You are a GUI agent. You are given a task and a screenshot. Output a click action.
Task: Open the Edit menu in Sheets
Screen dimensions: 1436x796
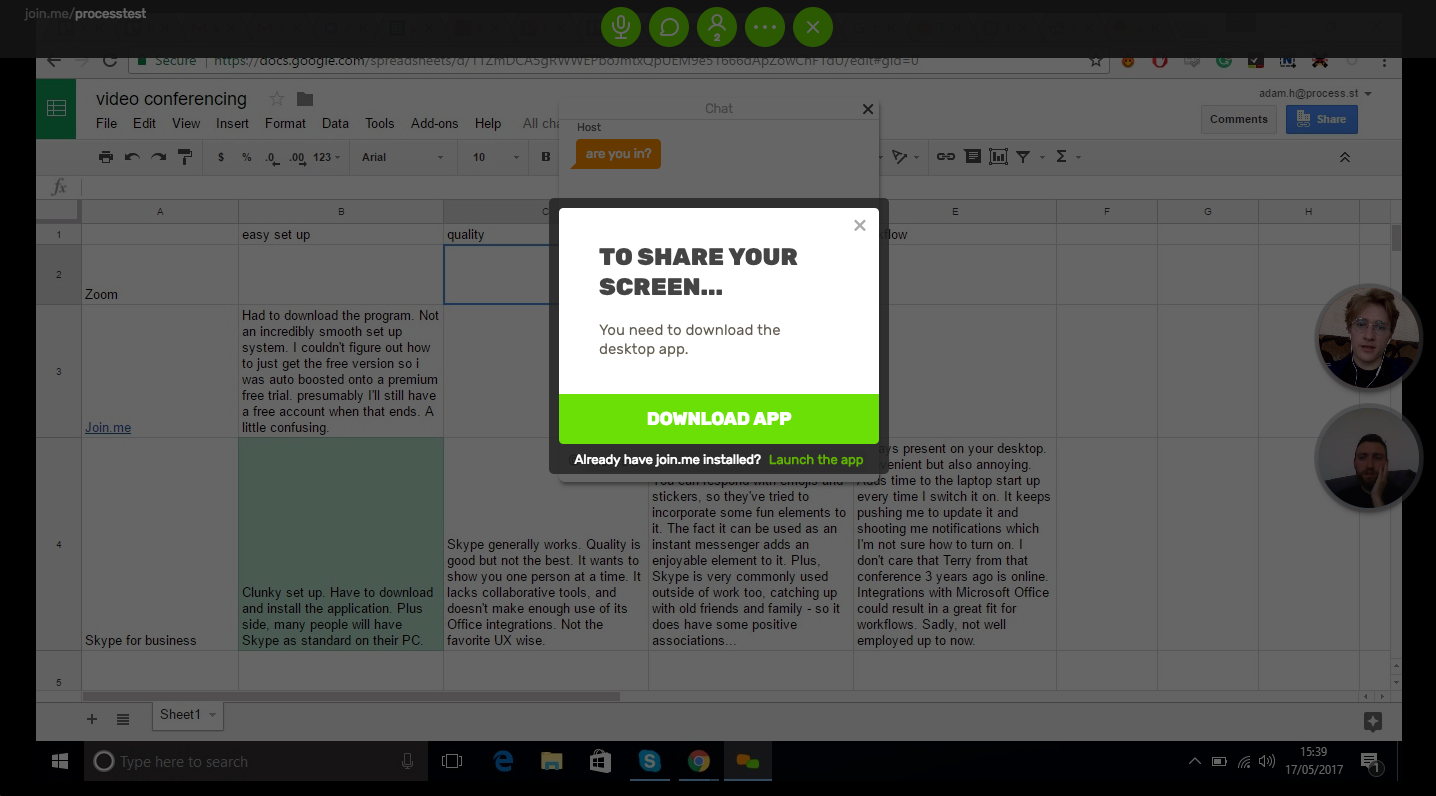[x=145, y=123]
